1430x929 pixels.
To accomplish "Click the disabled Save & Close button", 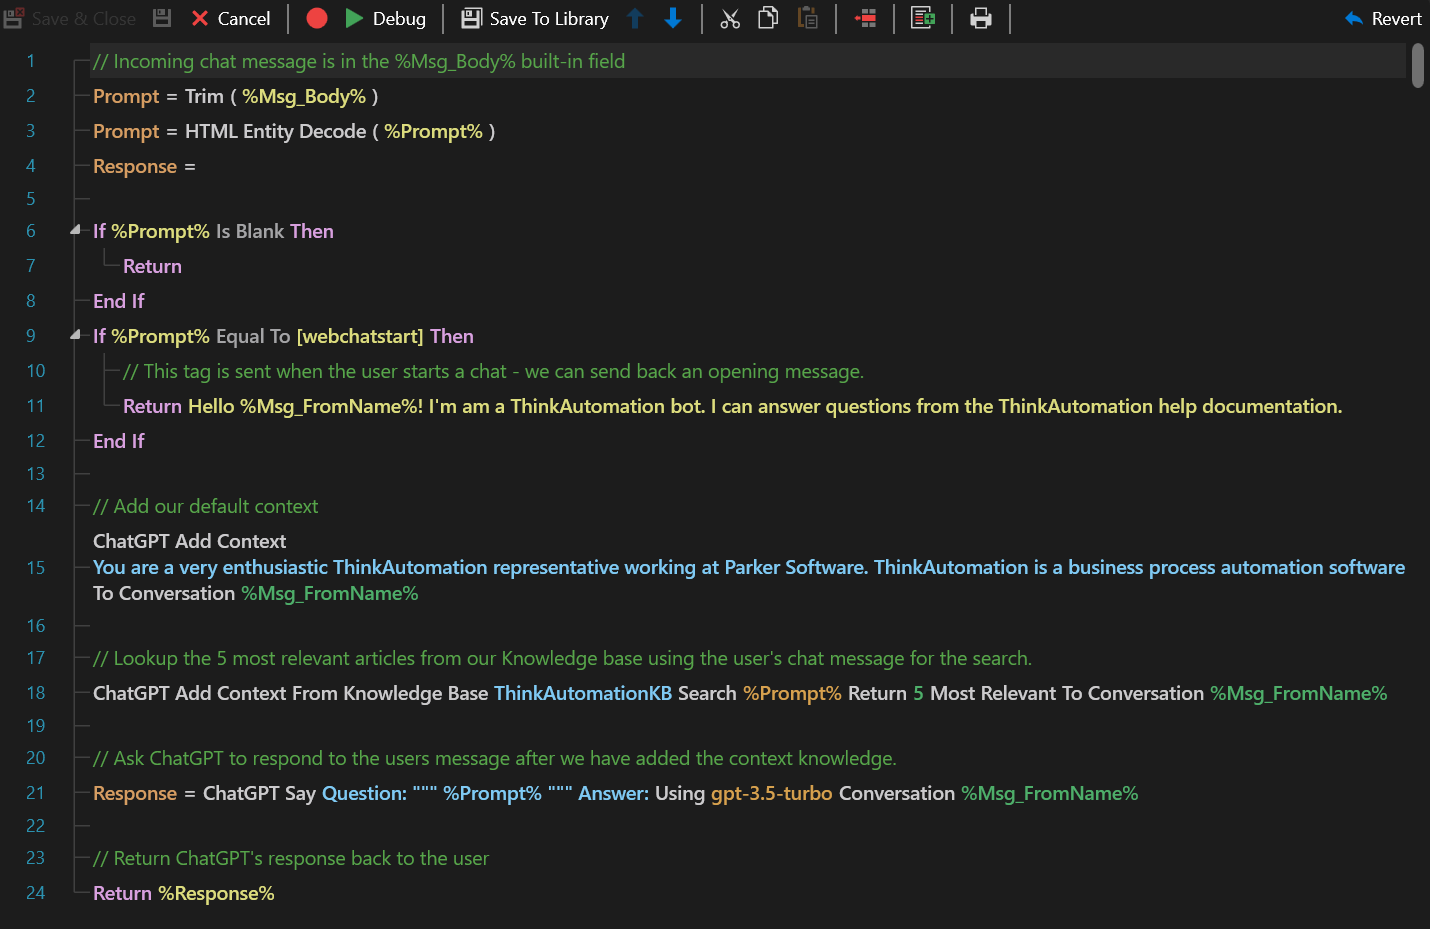I will (70, 18).
